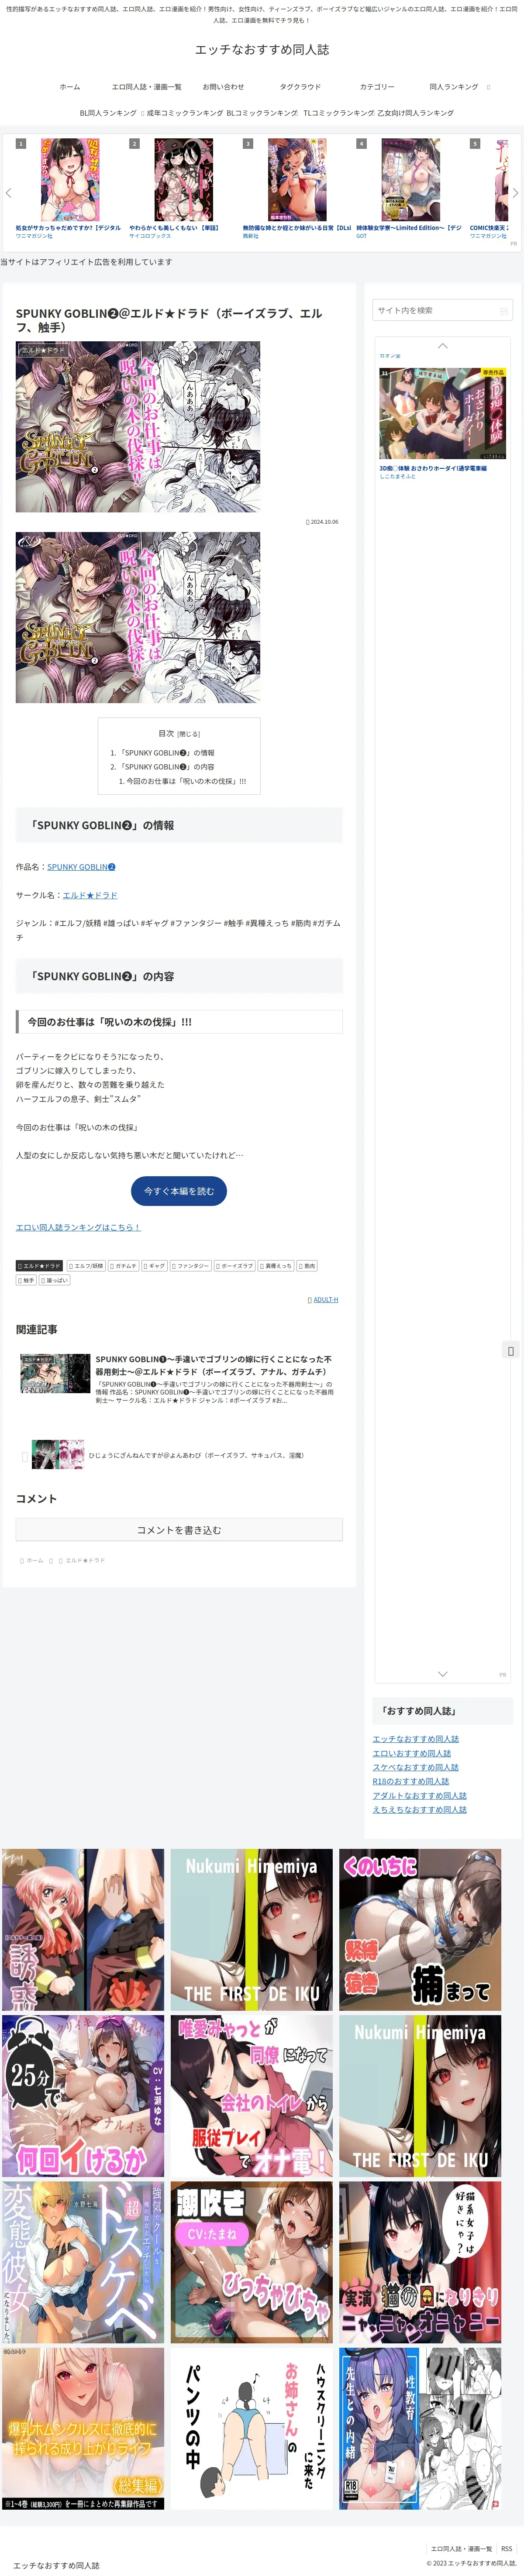Viewport: 524px width, 2576px height.
Task: Click the 今すぐ本編を読む button
Action: pos(179,1191)
